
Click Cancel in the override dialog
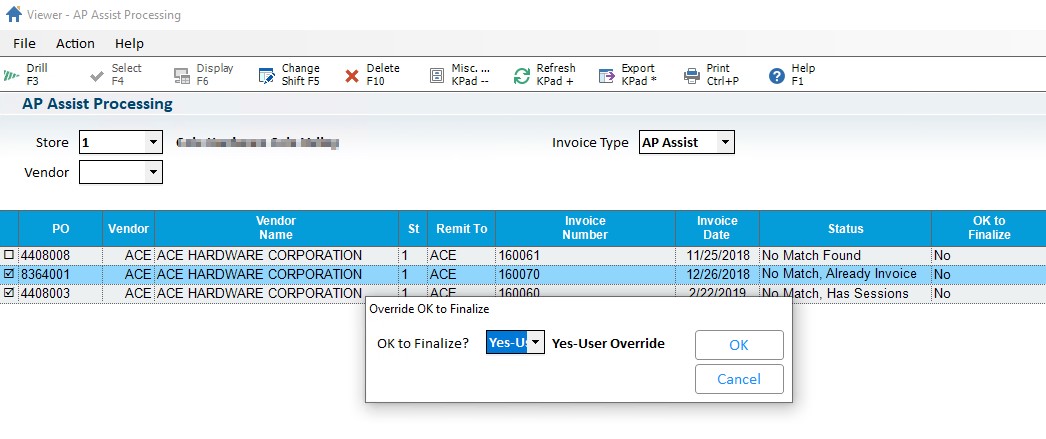[x=738, y=379]
